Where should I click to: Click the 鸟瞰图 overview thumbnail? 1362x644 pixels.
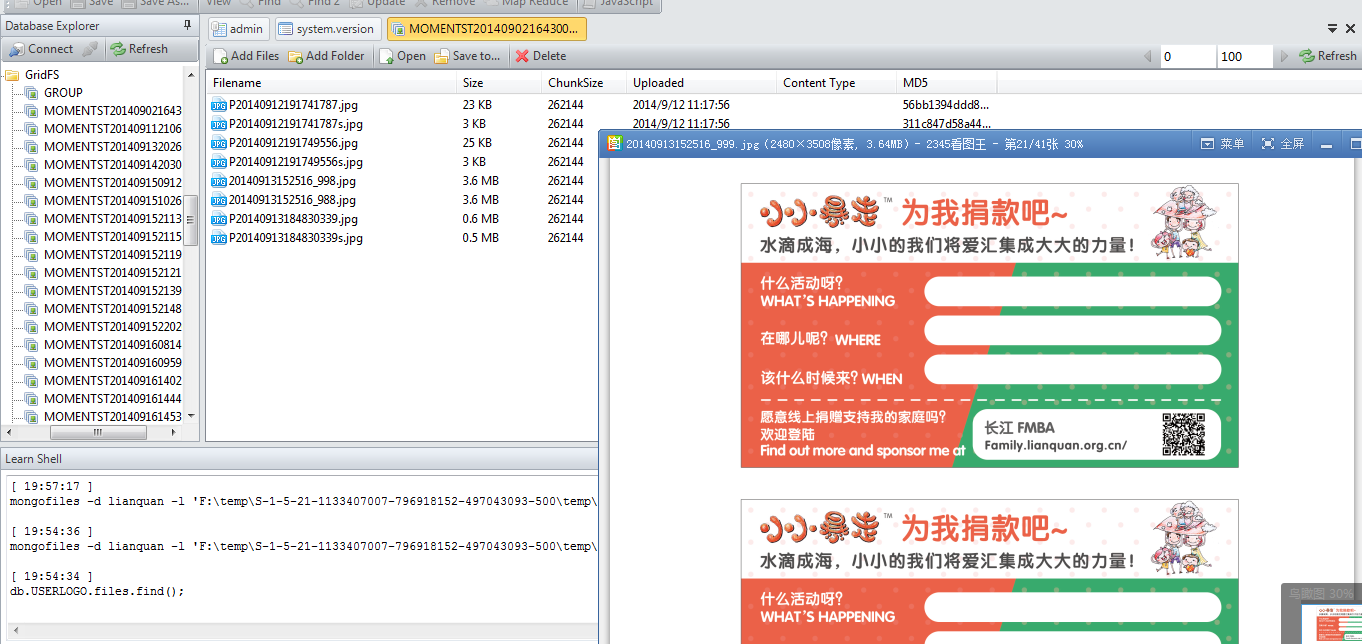[x=1322, y=613]
